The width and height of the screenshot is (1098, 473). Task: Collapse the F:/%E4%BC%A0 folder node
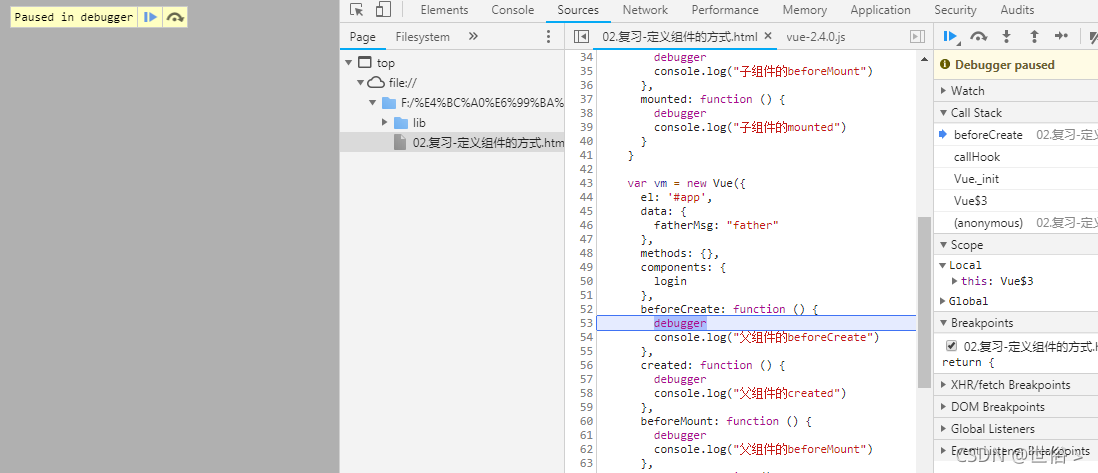373,103
